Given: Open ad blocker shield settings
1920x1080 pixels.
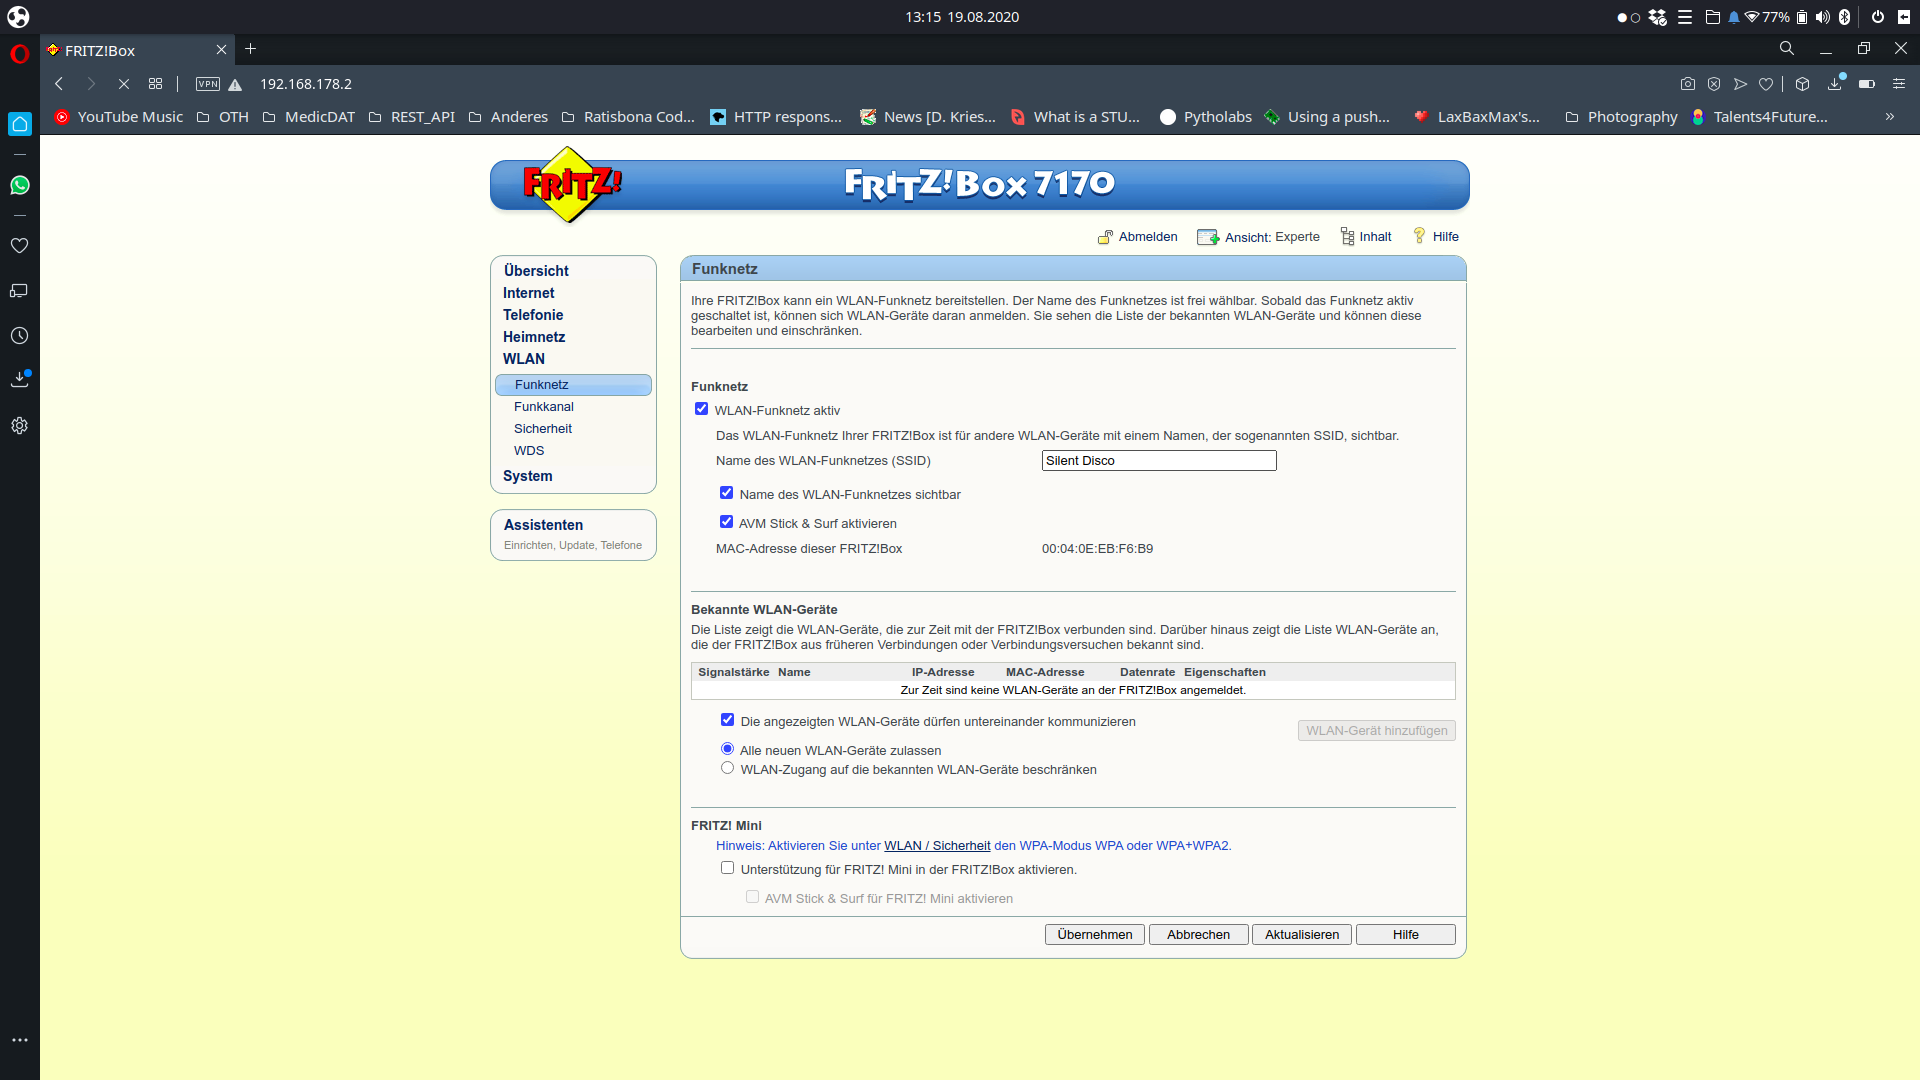Looking at the screenshot, I should coord(1714,84).
